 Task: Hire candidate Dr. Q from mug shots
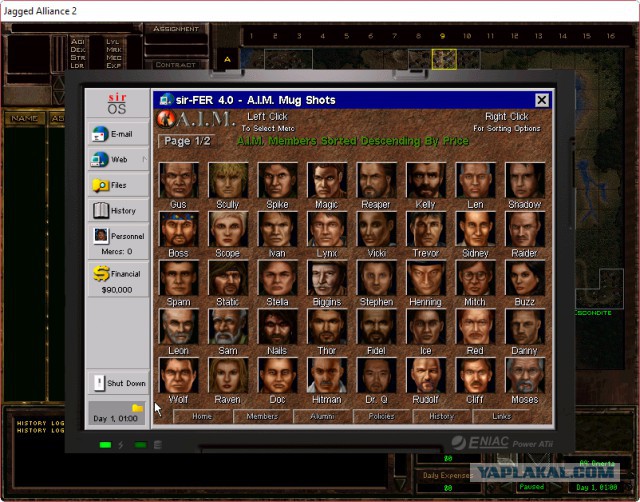point(376,375)
